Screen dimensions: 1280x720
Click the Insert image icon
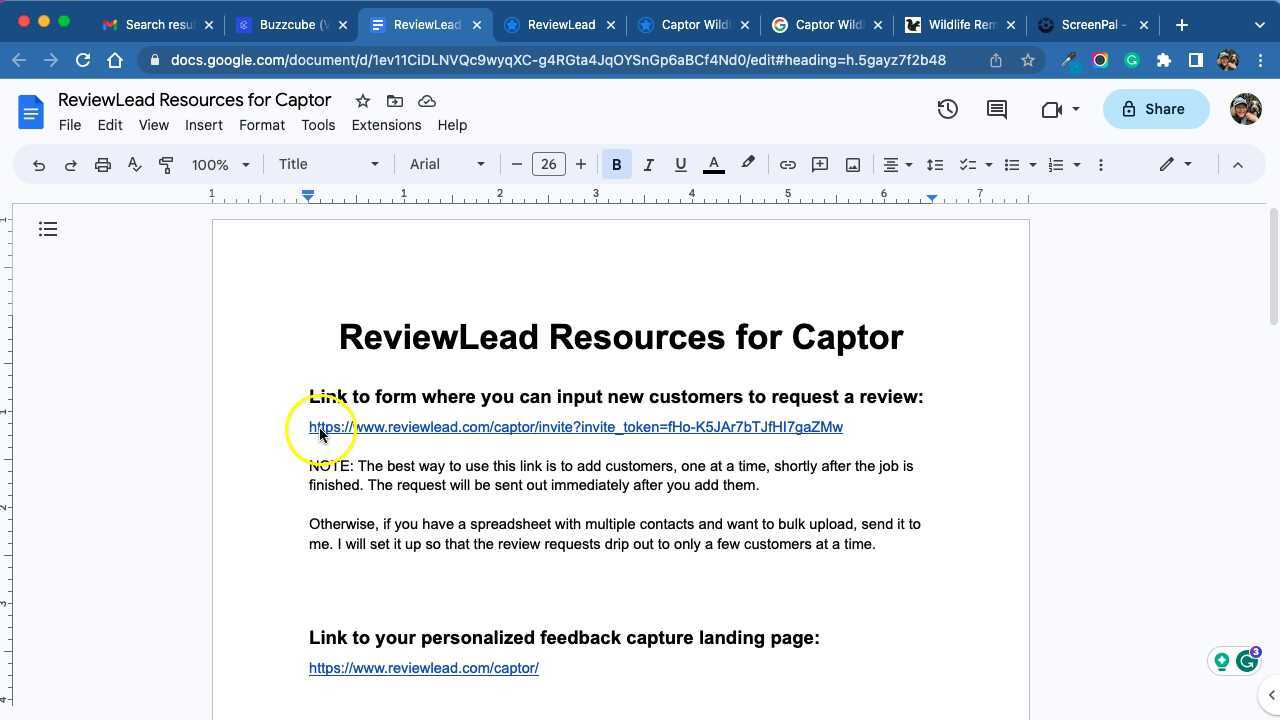tap(852, 165)
